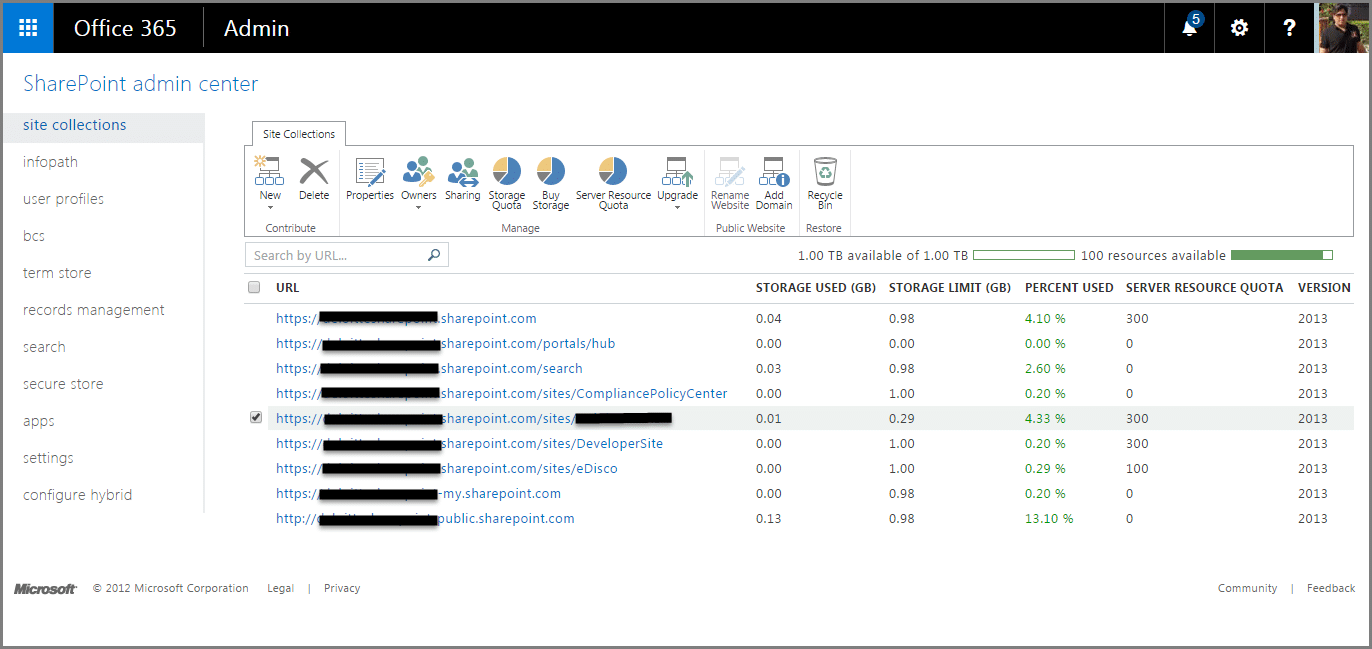Click the SERVER RESOURCE QUOTA column header

tap(1204, 288)
